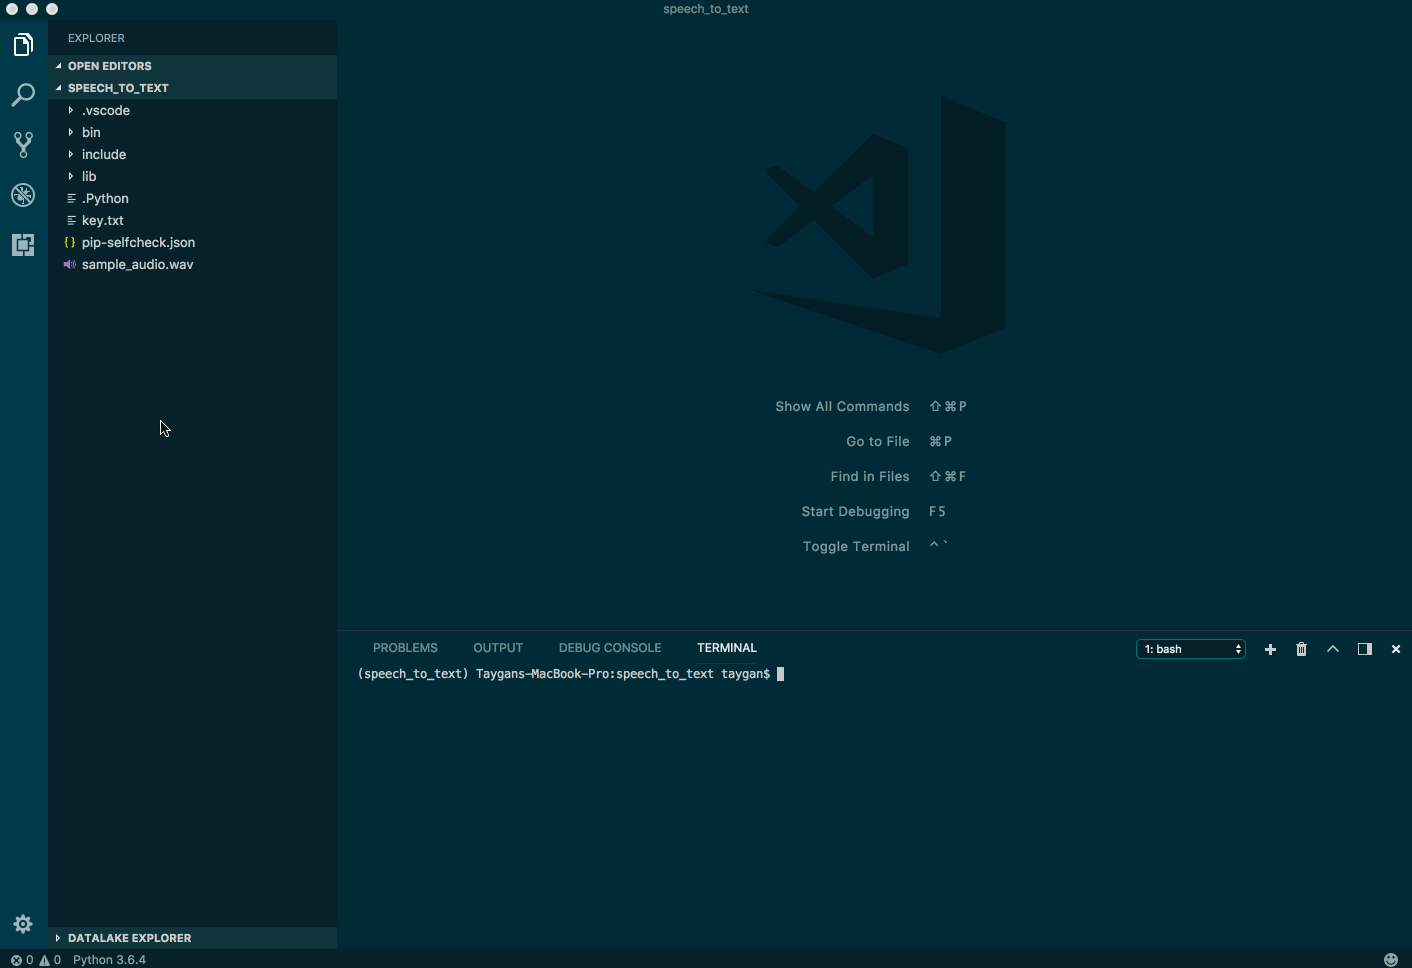
Task: Click the EXPLORER sidebar title
Action: coord(96,38)
